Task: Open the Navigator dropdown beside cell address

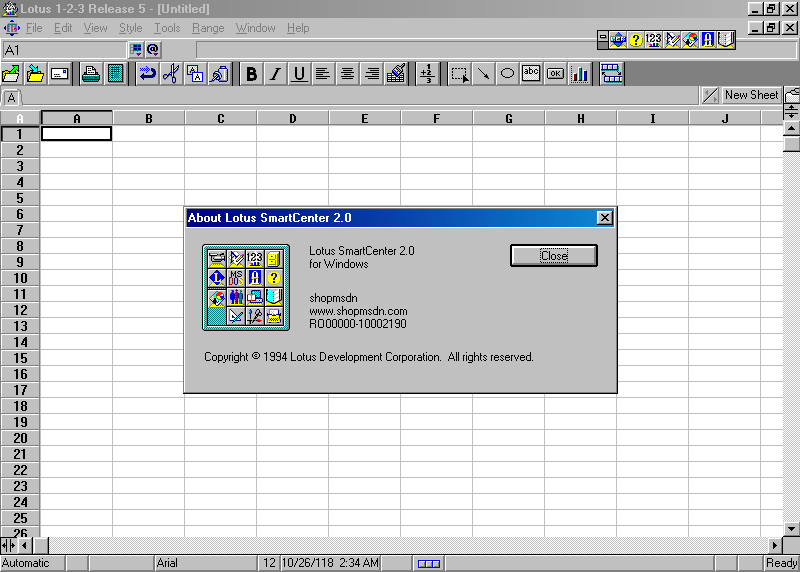Action: [136, 49]
